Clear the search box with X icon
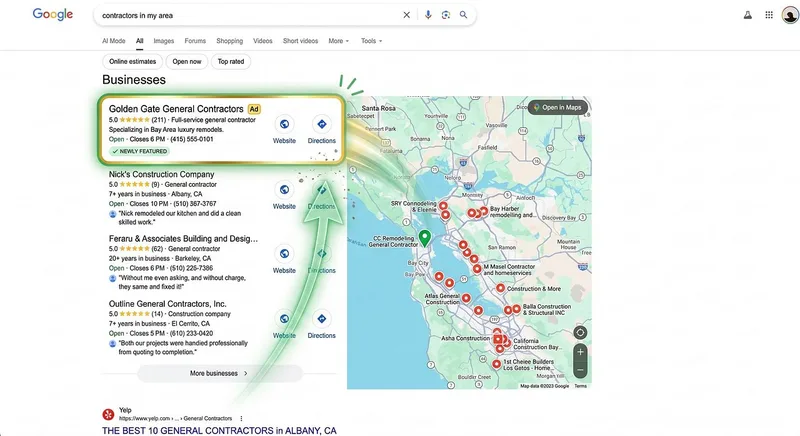 click(407, 15)
